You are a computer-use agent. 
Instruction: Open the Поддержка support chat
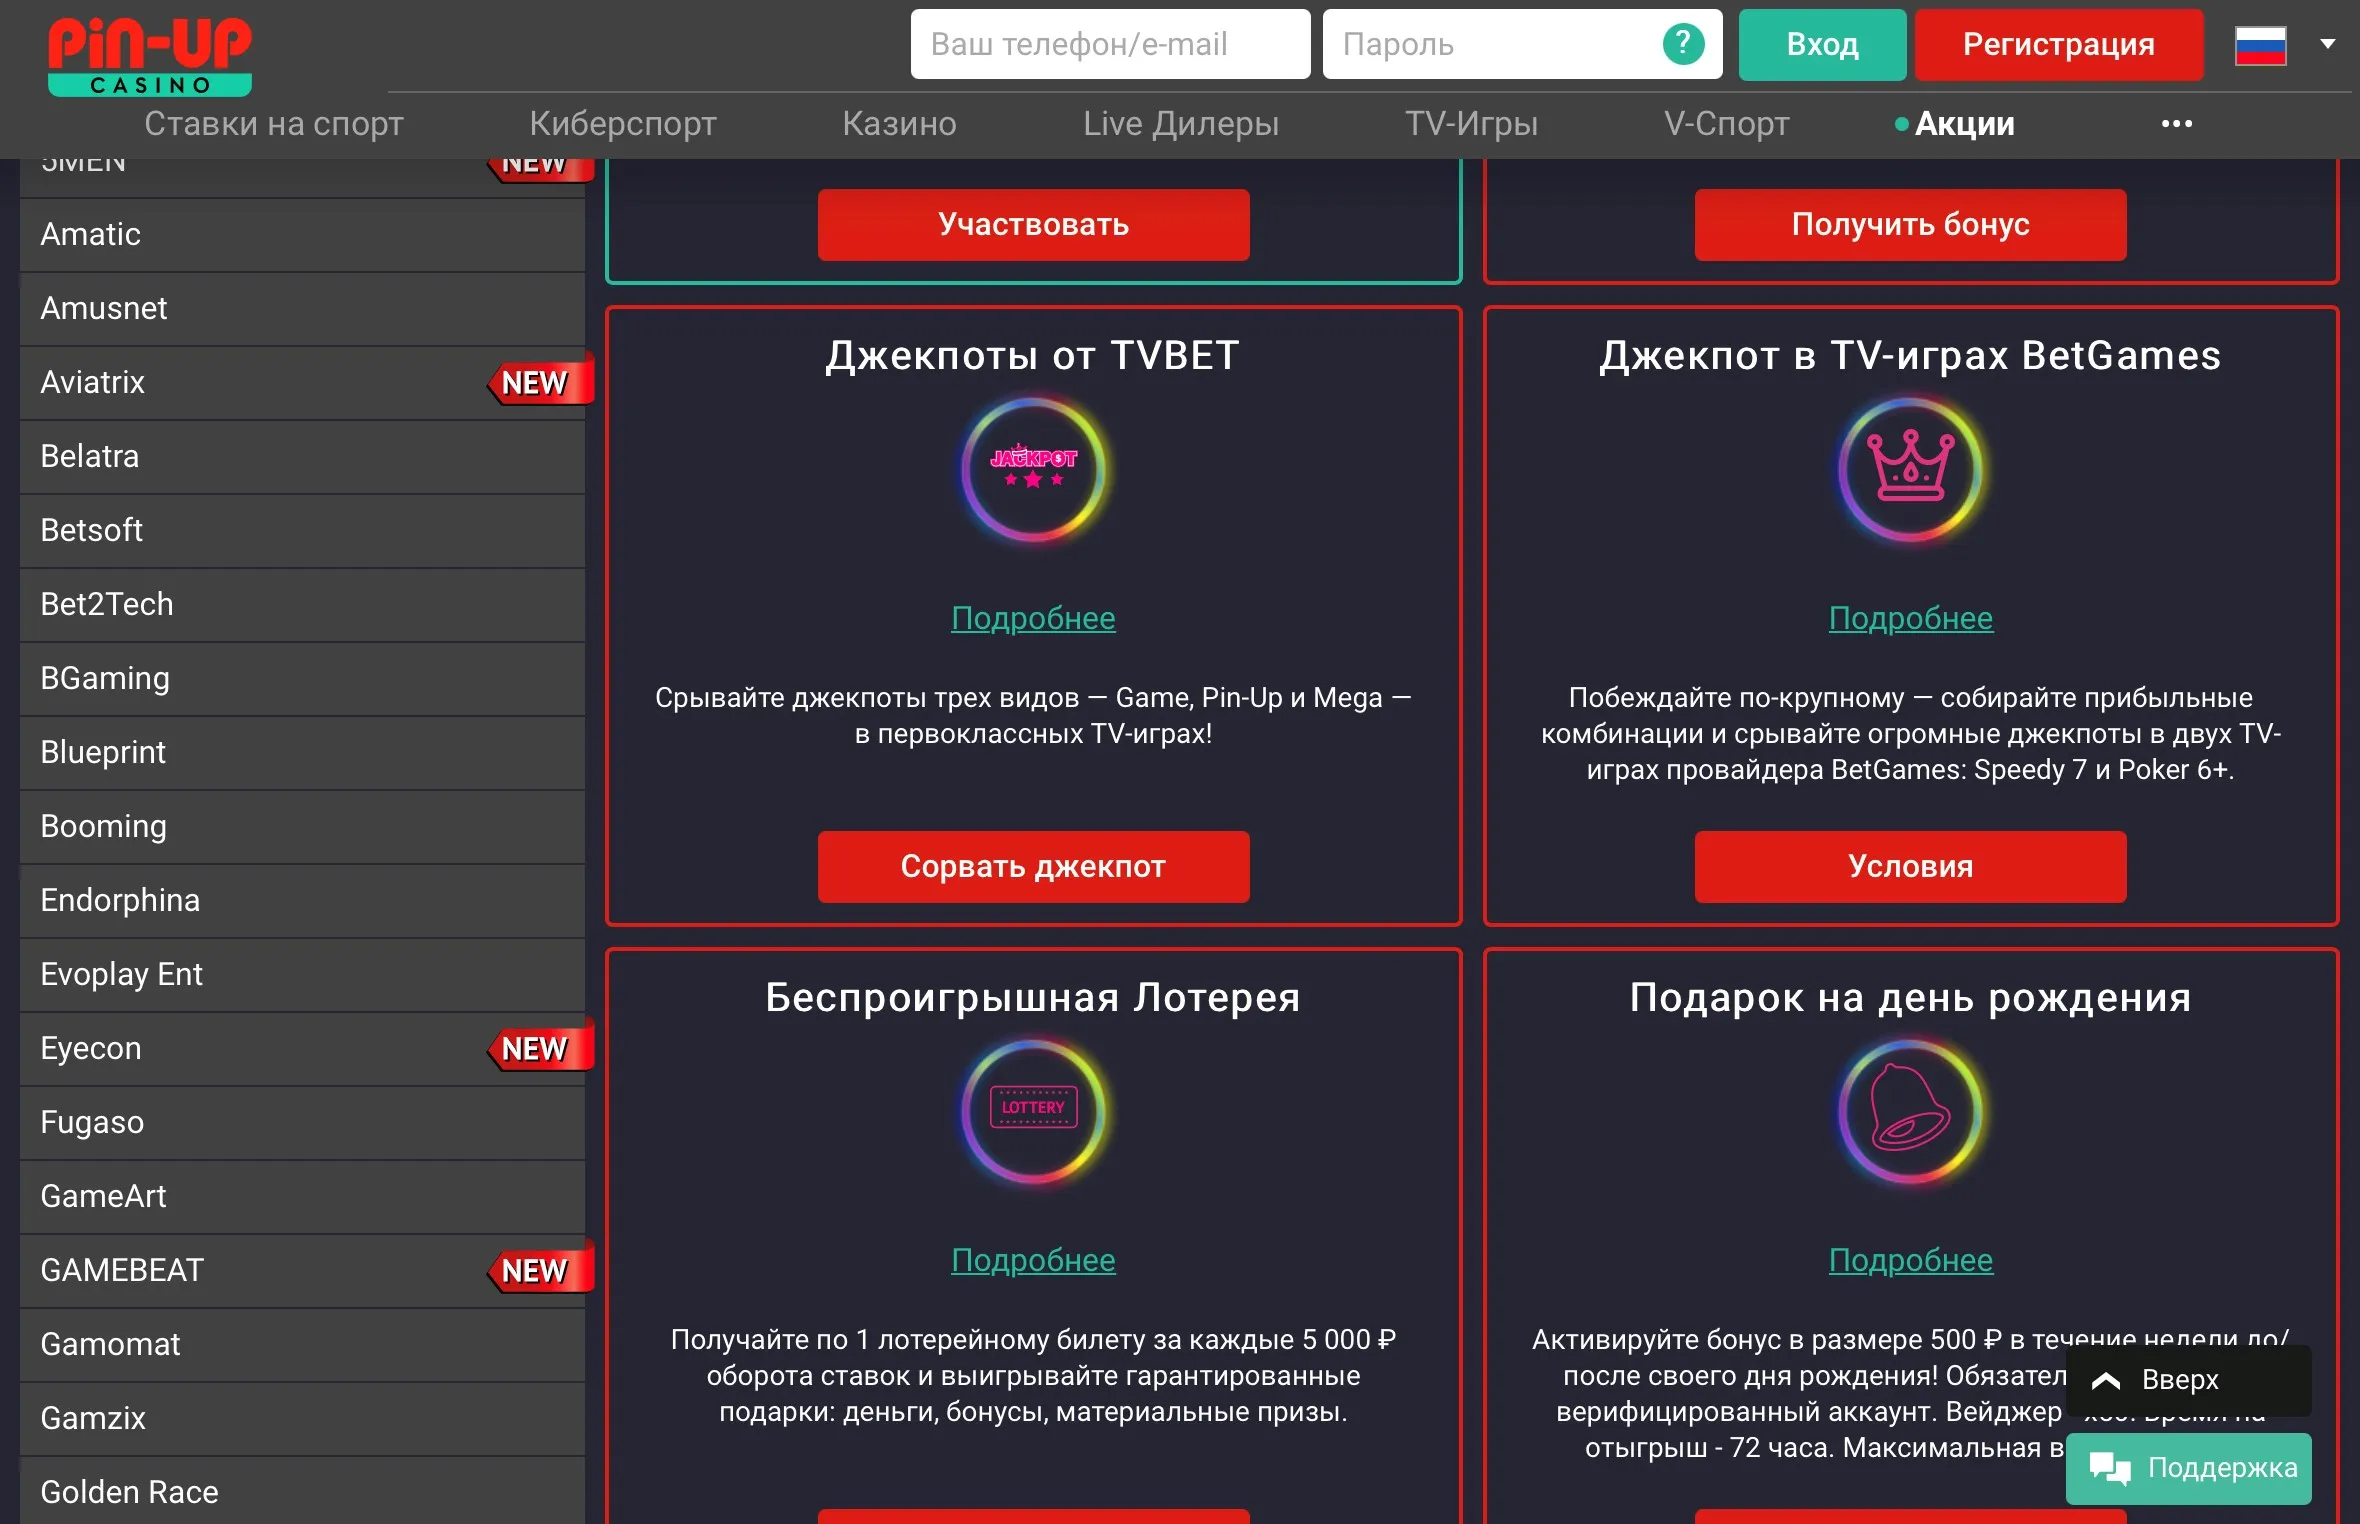tap(2188, 1468)
